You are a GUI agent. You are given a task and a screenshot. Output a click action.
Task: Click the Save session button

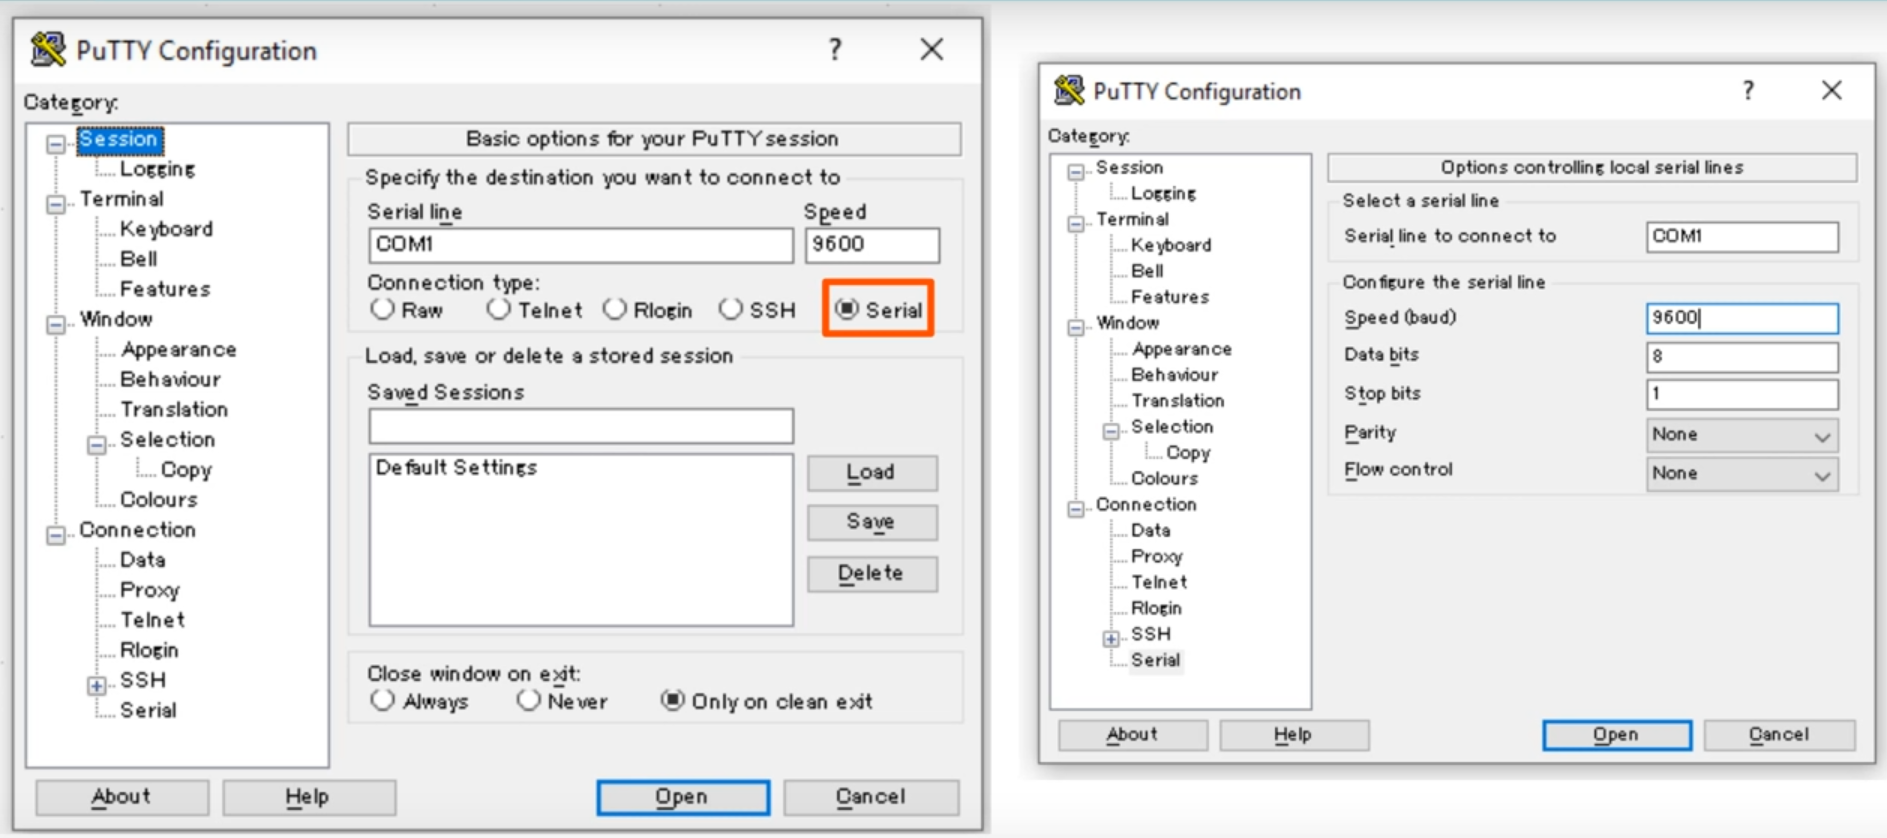872,522
